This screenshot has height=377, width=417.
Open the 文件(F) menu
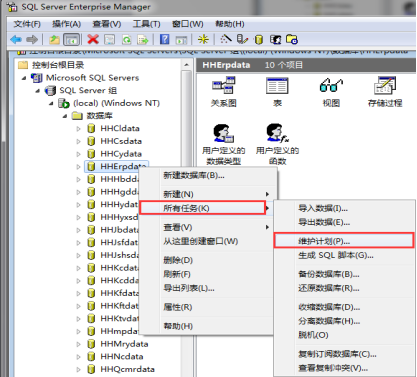click(x=27, y=24)
